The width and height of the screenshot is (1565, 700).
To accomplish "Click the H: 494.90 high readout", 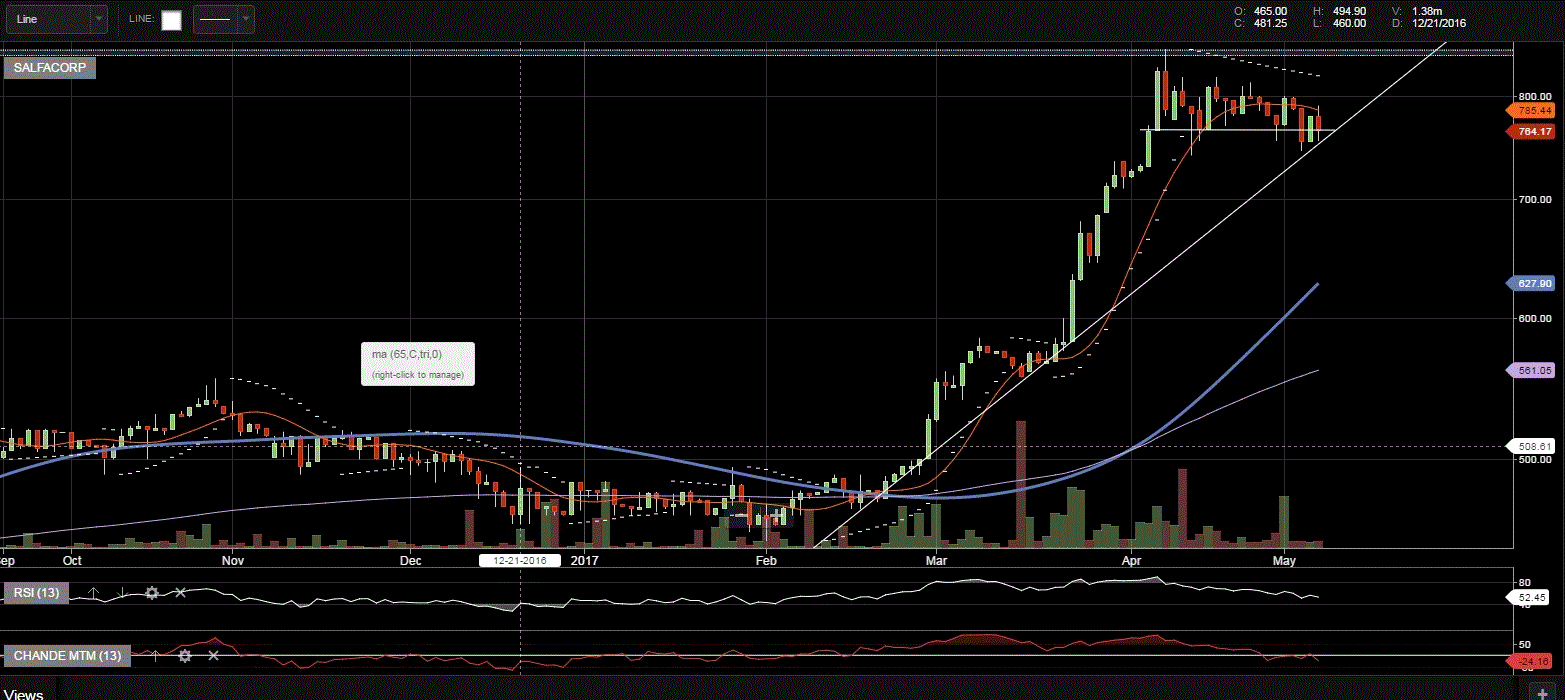I will [1340, 11].
